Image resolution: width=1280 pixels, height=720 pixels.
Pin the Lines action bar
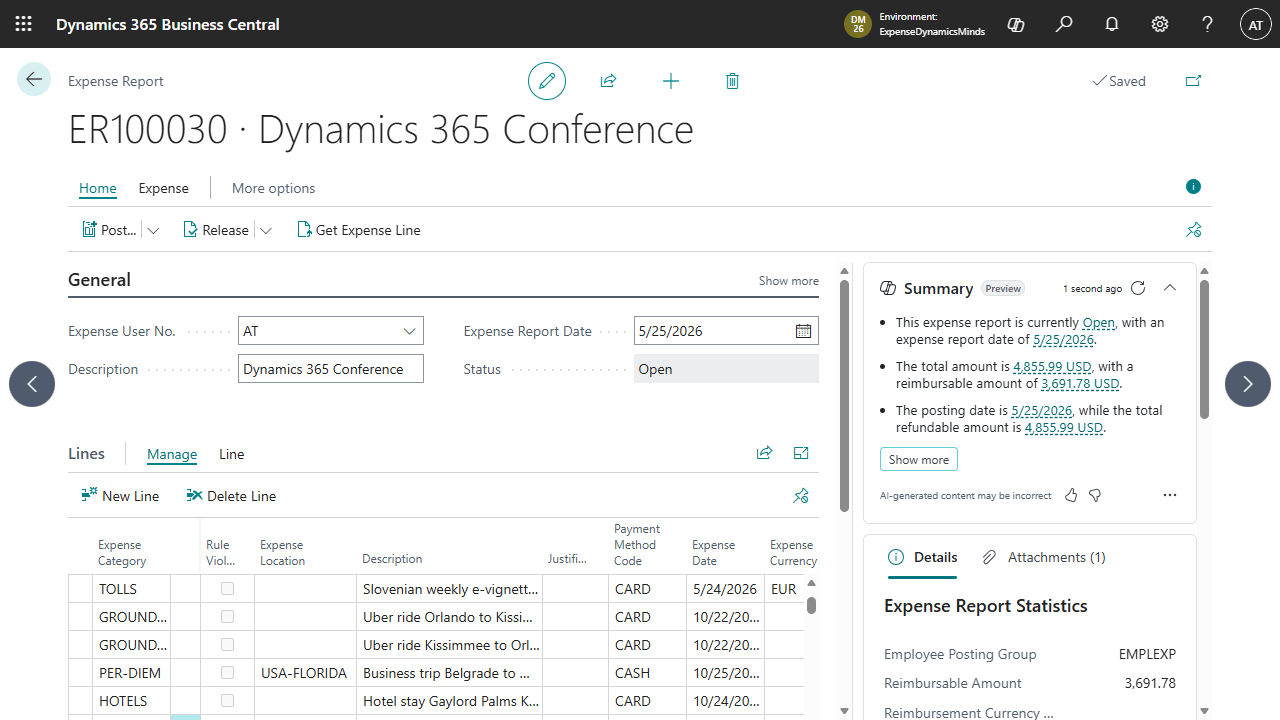[x=800, y=496]
